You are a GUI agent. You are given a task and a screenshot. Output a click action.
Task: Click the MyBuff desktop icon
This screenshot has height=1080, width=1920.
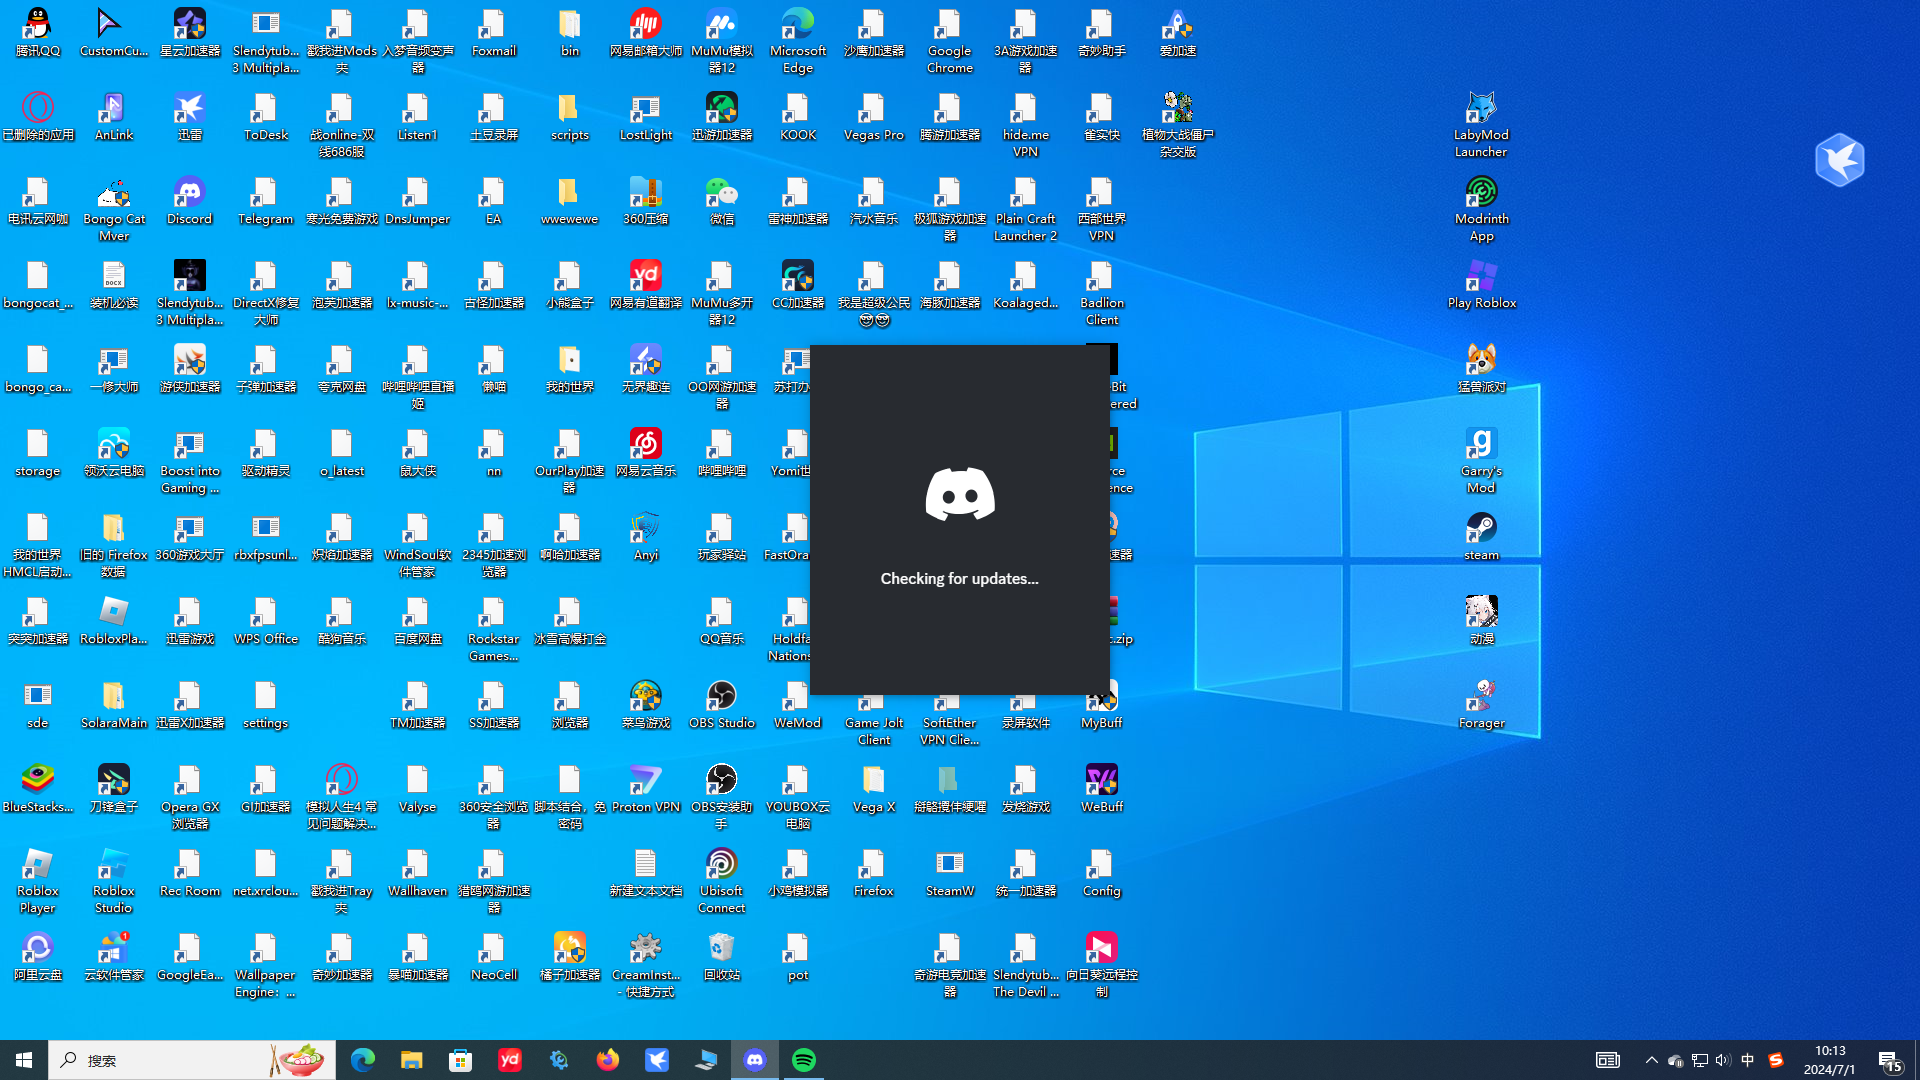click(x=1102, y=704)
